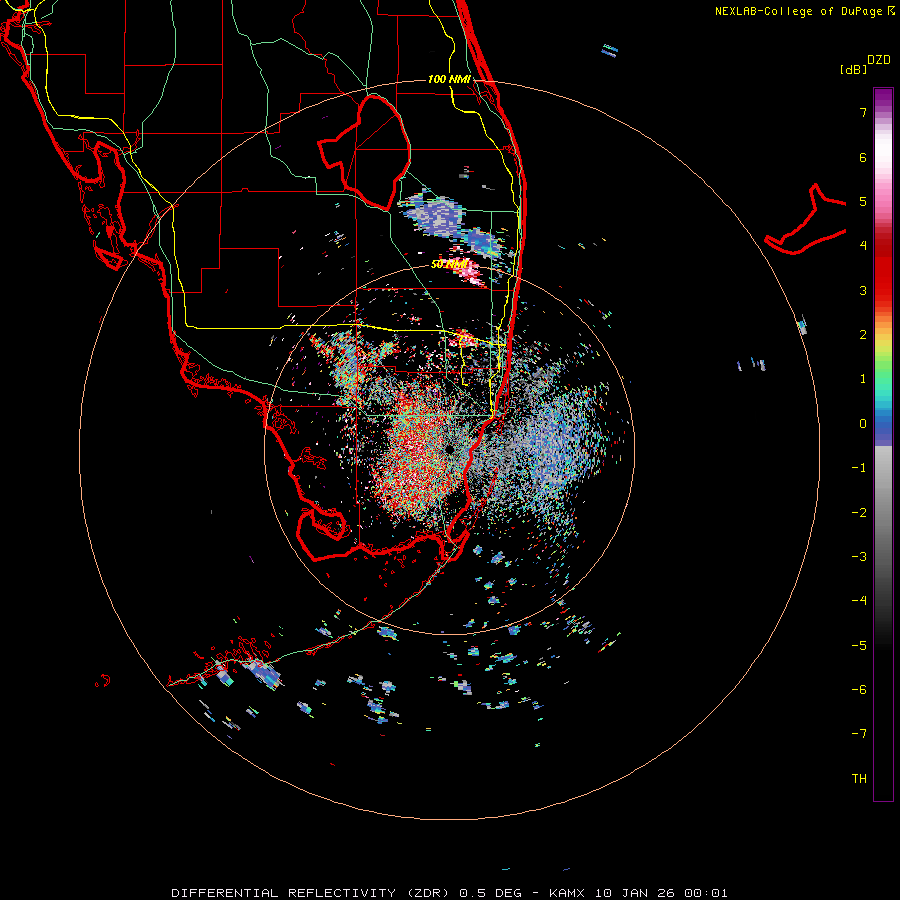Select the 50 NMI range ring label

click(449, 264)
